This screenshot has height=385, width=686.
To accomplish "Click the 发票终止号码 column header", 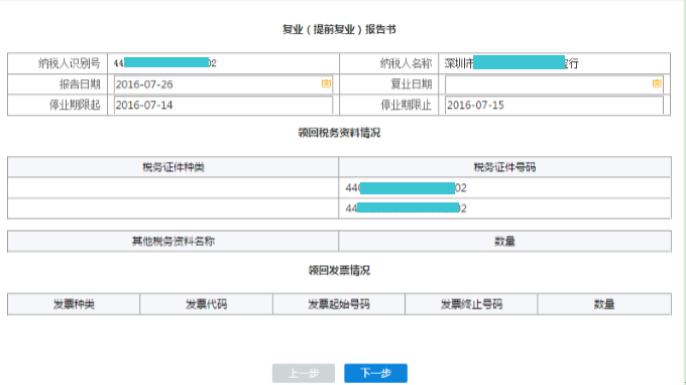I will (471, 304).
